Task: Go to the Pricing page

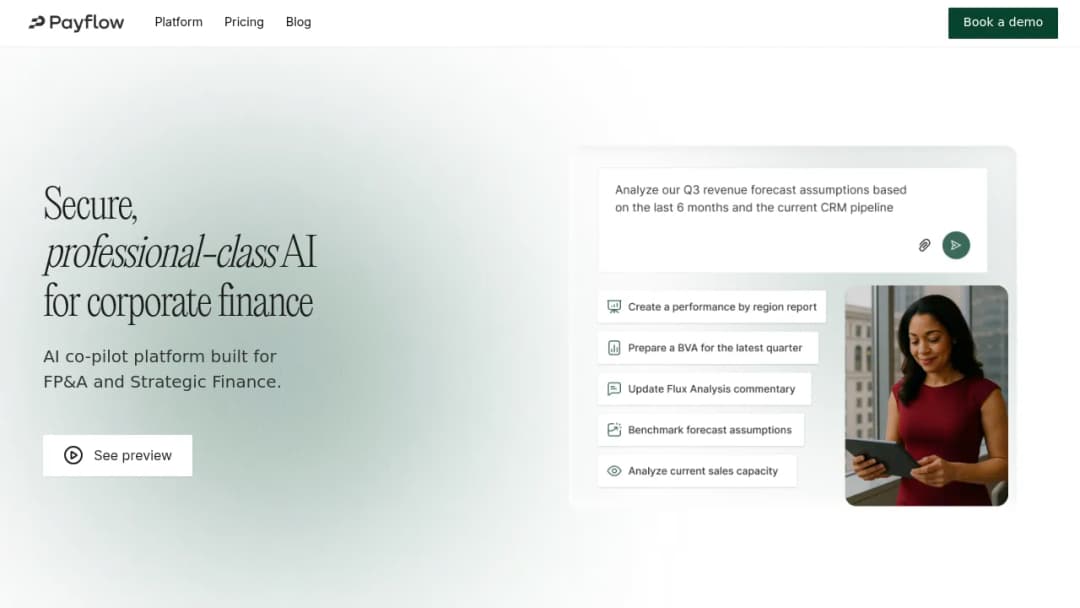Action: (x=244, y=22)
